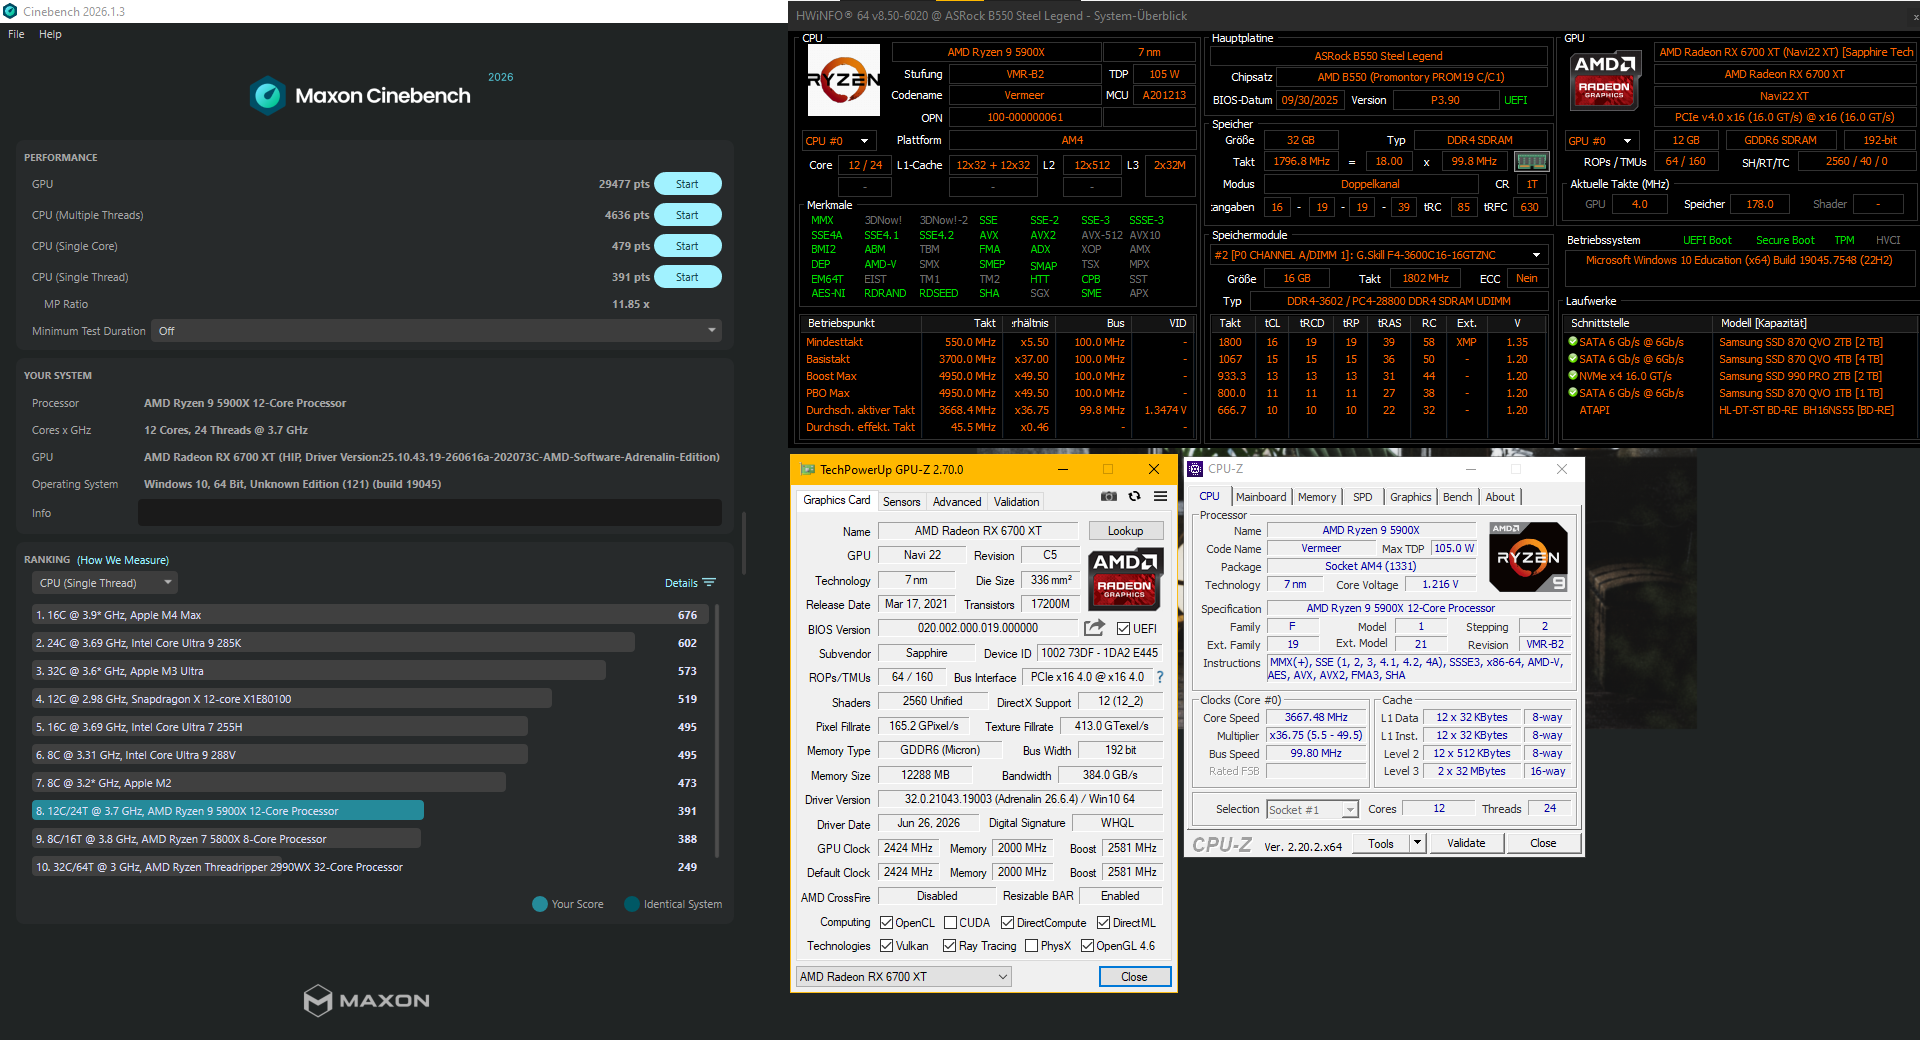Click the Cinebench icon in the title bar
The height and width of the screenshot is (1040, 1920).
click(11, 11)
